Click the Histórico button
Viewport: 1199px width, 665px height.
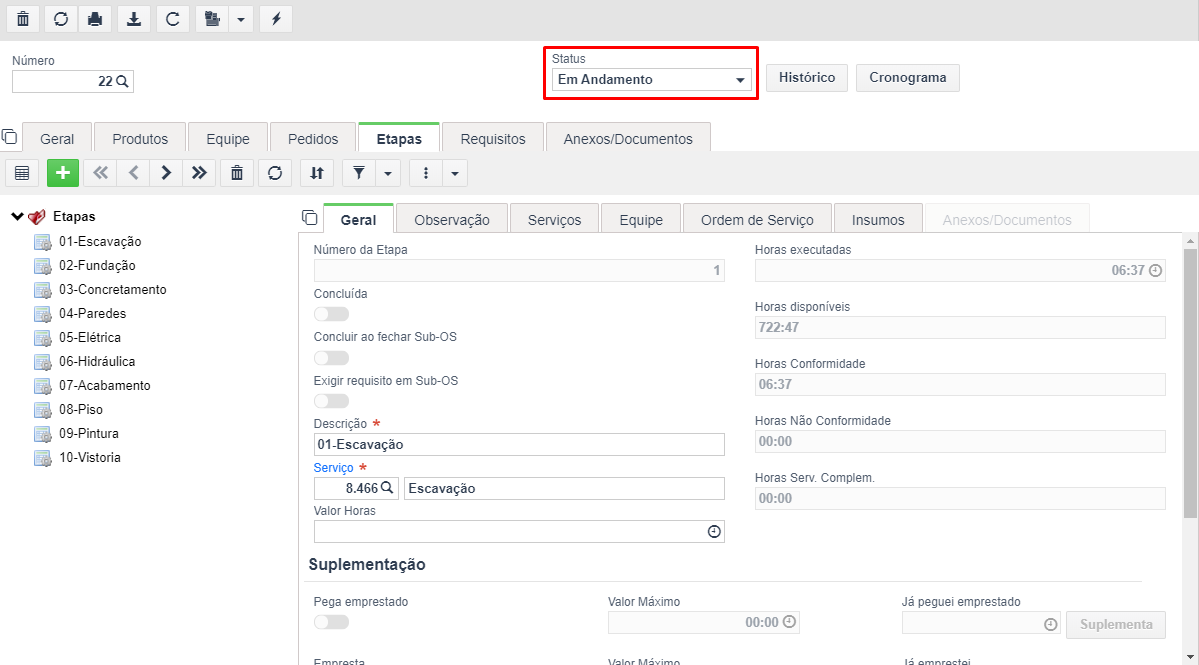coord(807,77)
